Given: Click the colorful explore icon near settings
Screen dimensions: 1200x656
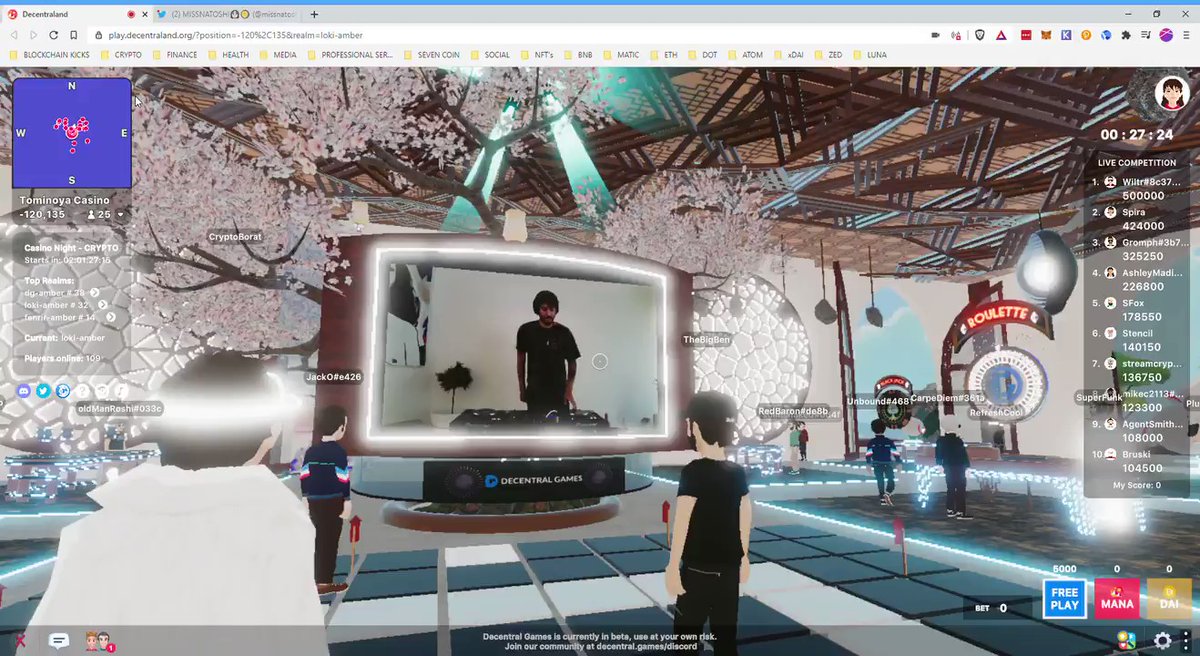Looking at the screenshot, I should (x=1126, y=640).
